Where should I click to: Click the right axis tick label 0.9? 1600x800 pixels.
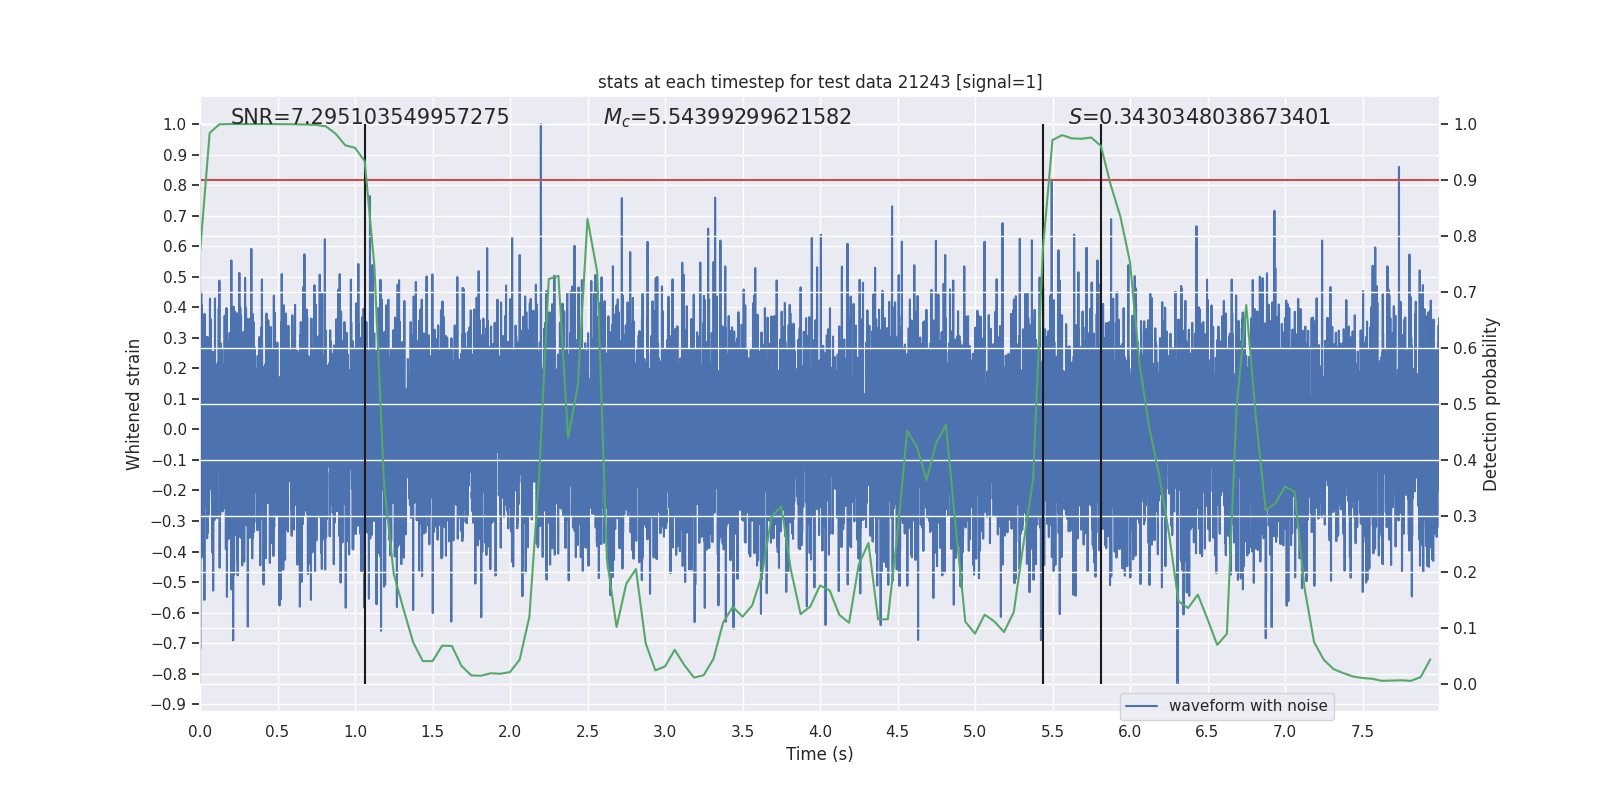(1465, 181)
